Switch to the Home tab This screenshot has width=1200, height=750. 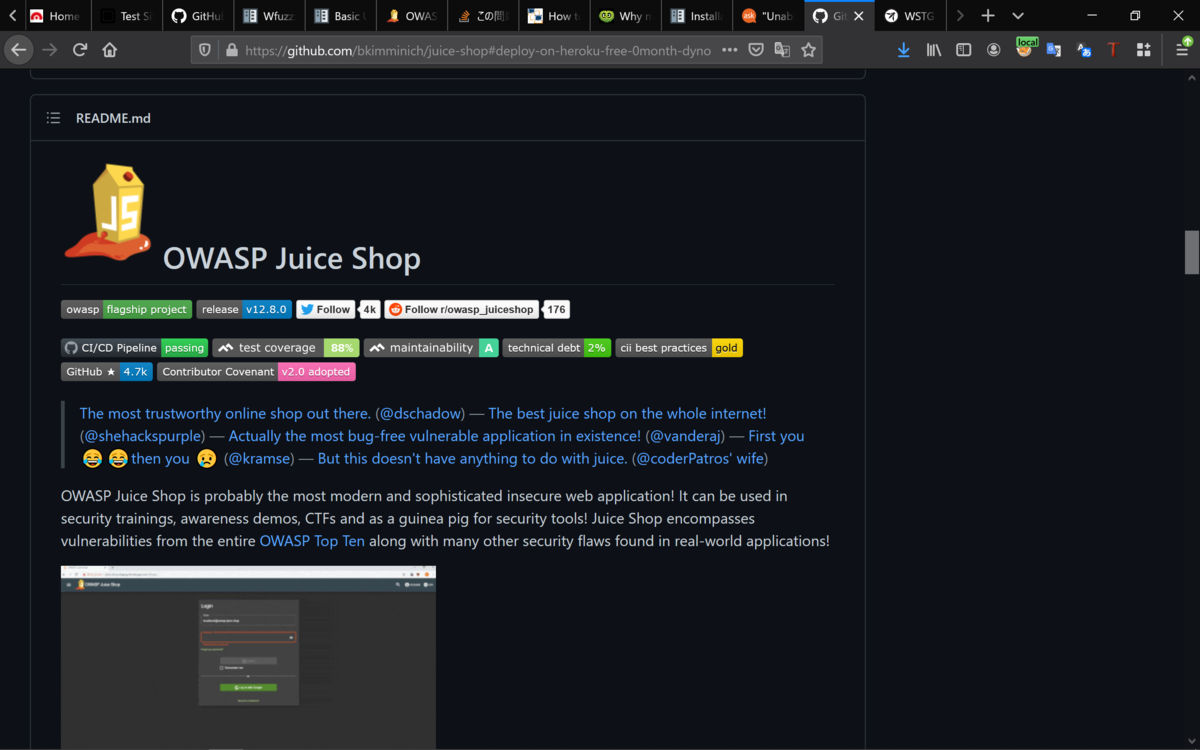(55, 16)
